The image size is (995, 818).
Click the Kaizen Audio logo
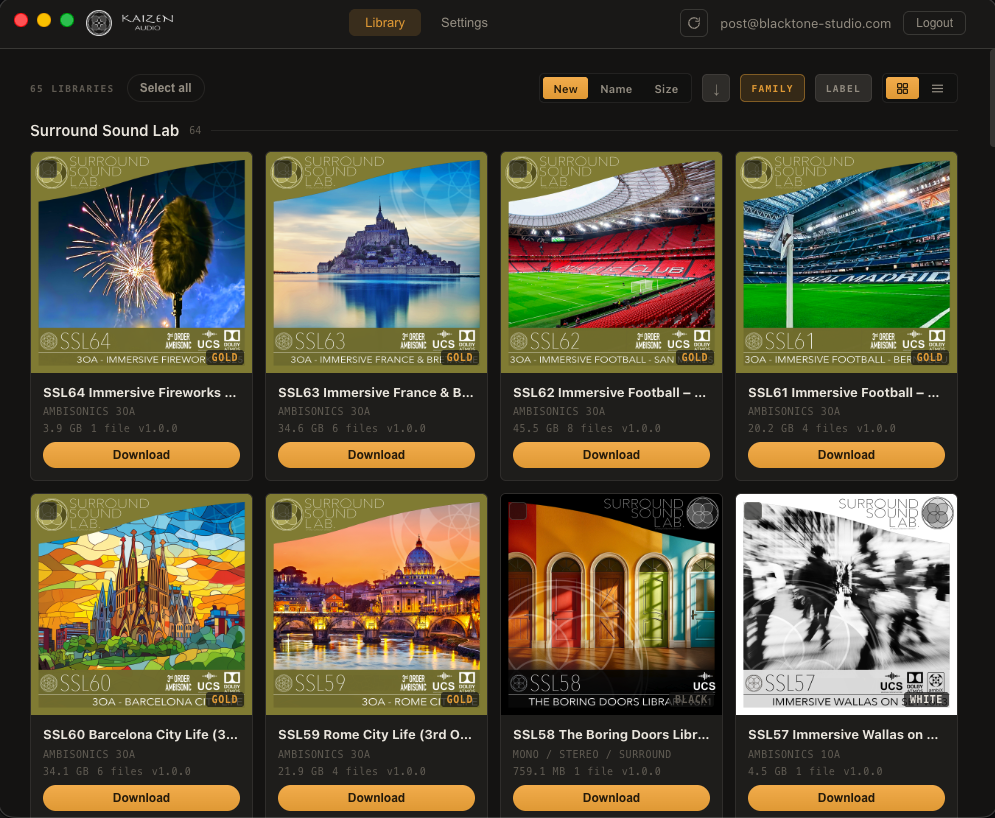(x=130, y=23)
